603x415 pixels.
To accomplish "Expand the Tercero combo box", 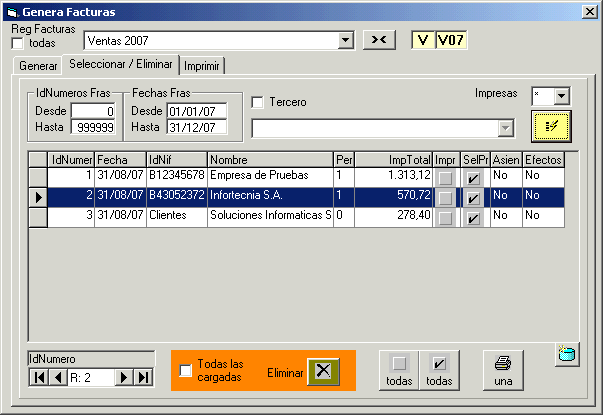I will click(x=506, y=128).
